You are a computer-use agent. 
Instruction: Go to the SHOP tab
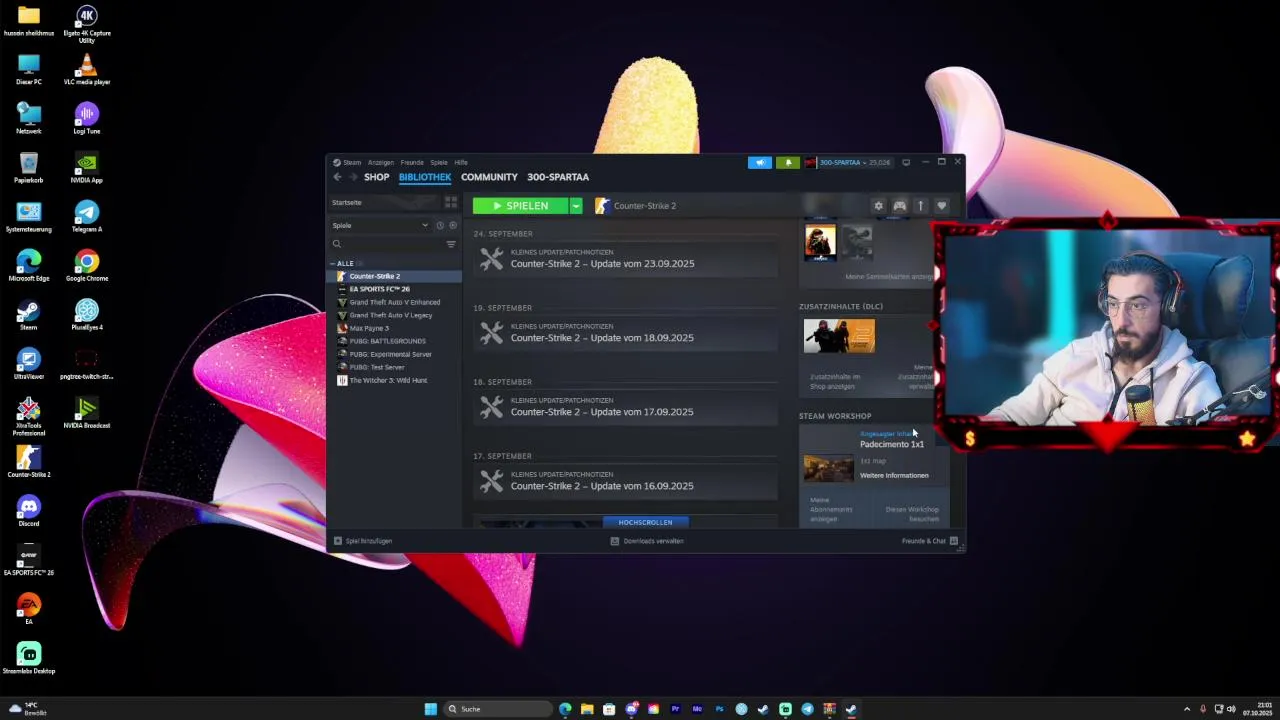[x=377, y=177]
